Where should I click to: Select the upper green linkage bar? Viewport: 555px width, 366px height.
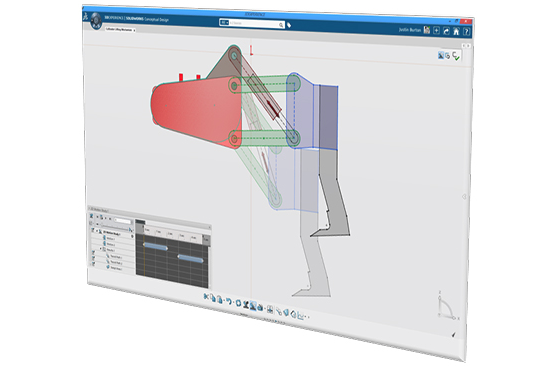[x=265, y=85]
